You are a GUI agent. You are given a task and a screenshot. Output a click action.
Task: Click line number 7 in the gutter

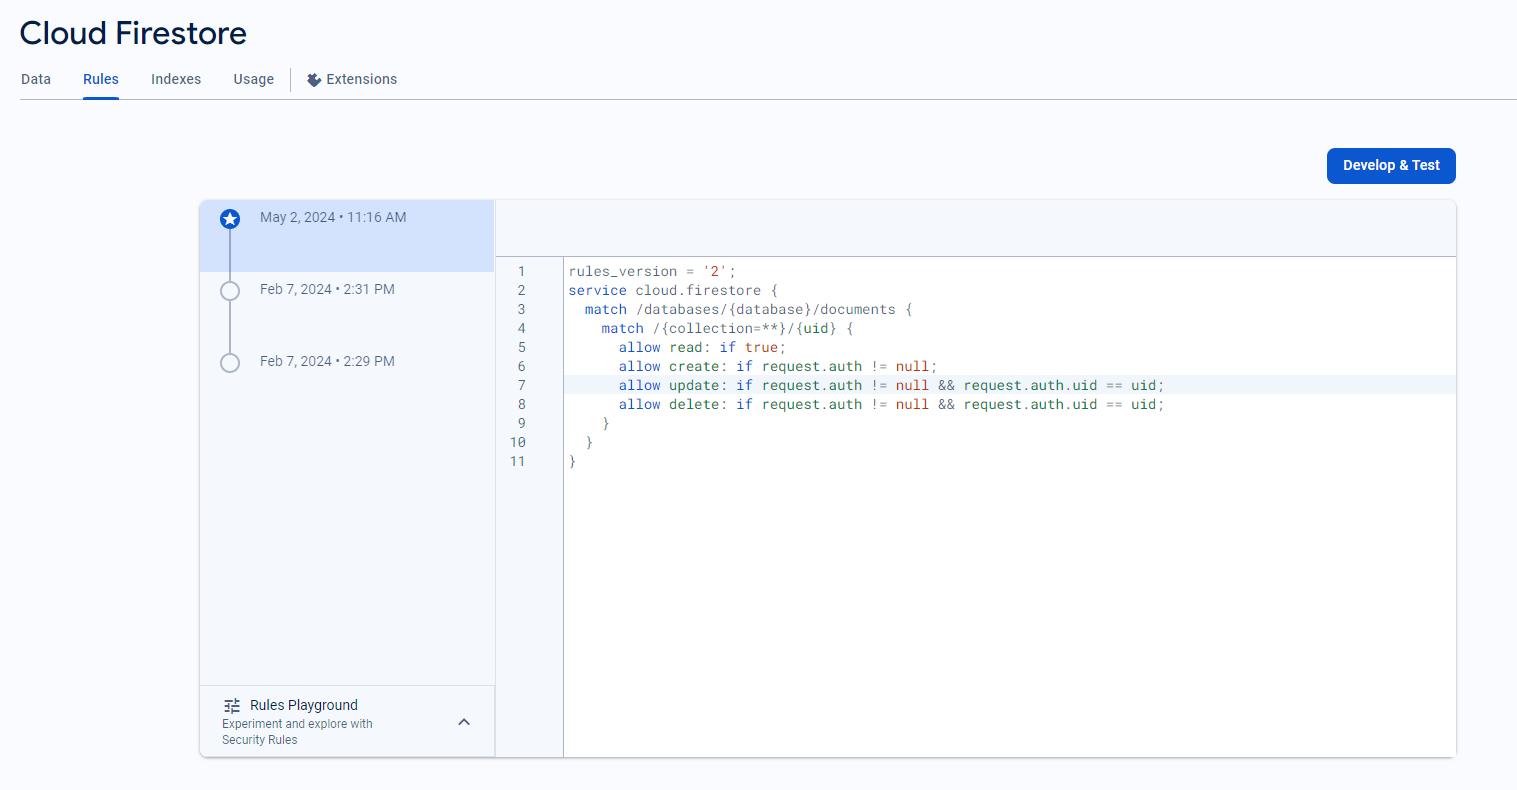pos(521,386)
